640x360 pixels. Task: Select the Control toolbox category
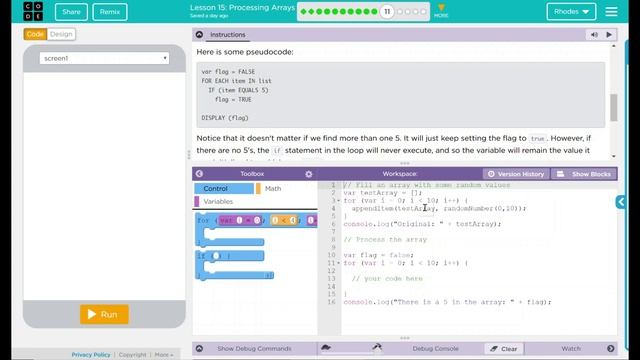[223, 189]
